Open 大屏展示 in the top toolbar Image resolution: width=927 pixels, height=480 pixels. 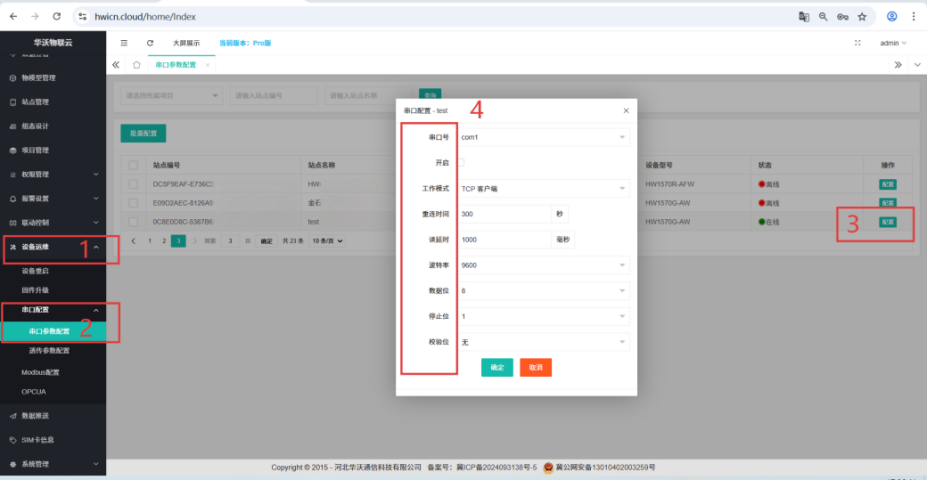coord(186,43)
